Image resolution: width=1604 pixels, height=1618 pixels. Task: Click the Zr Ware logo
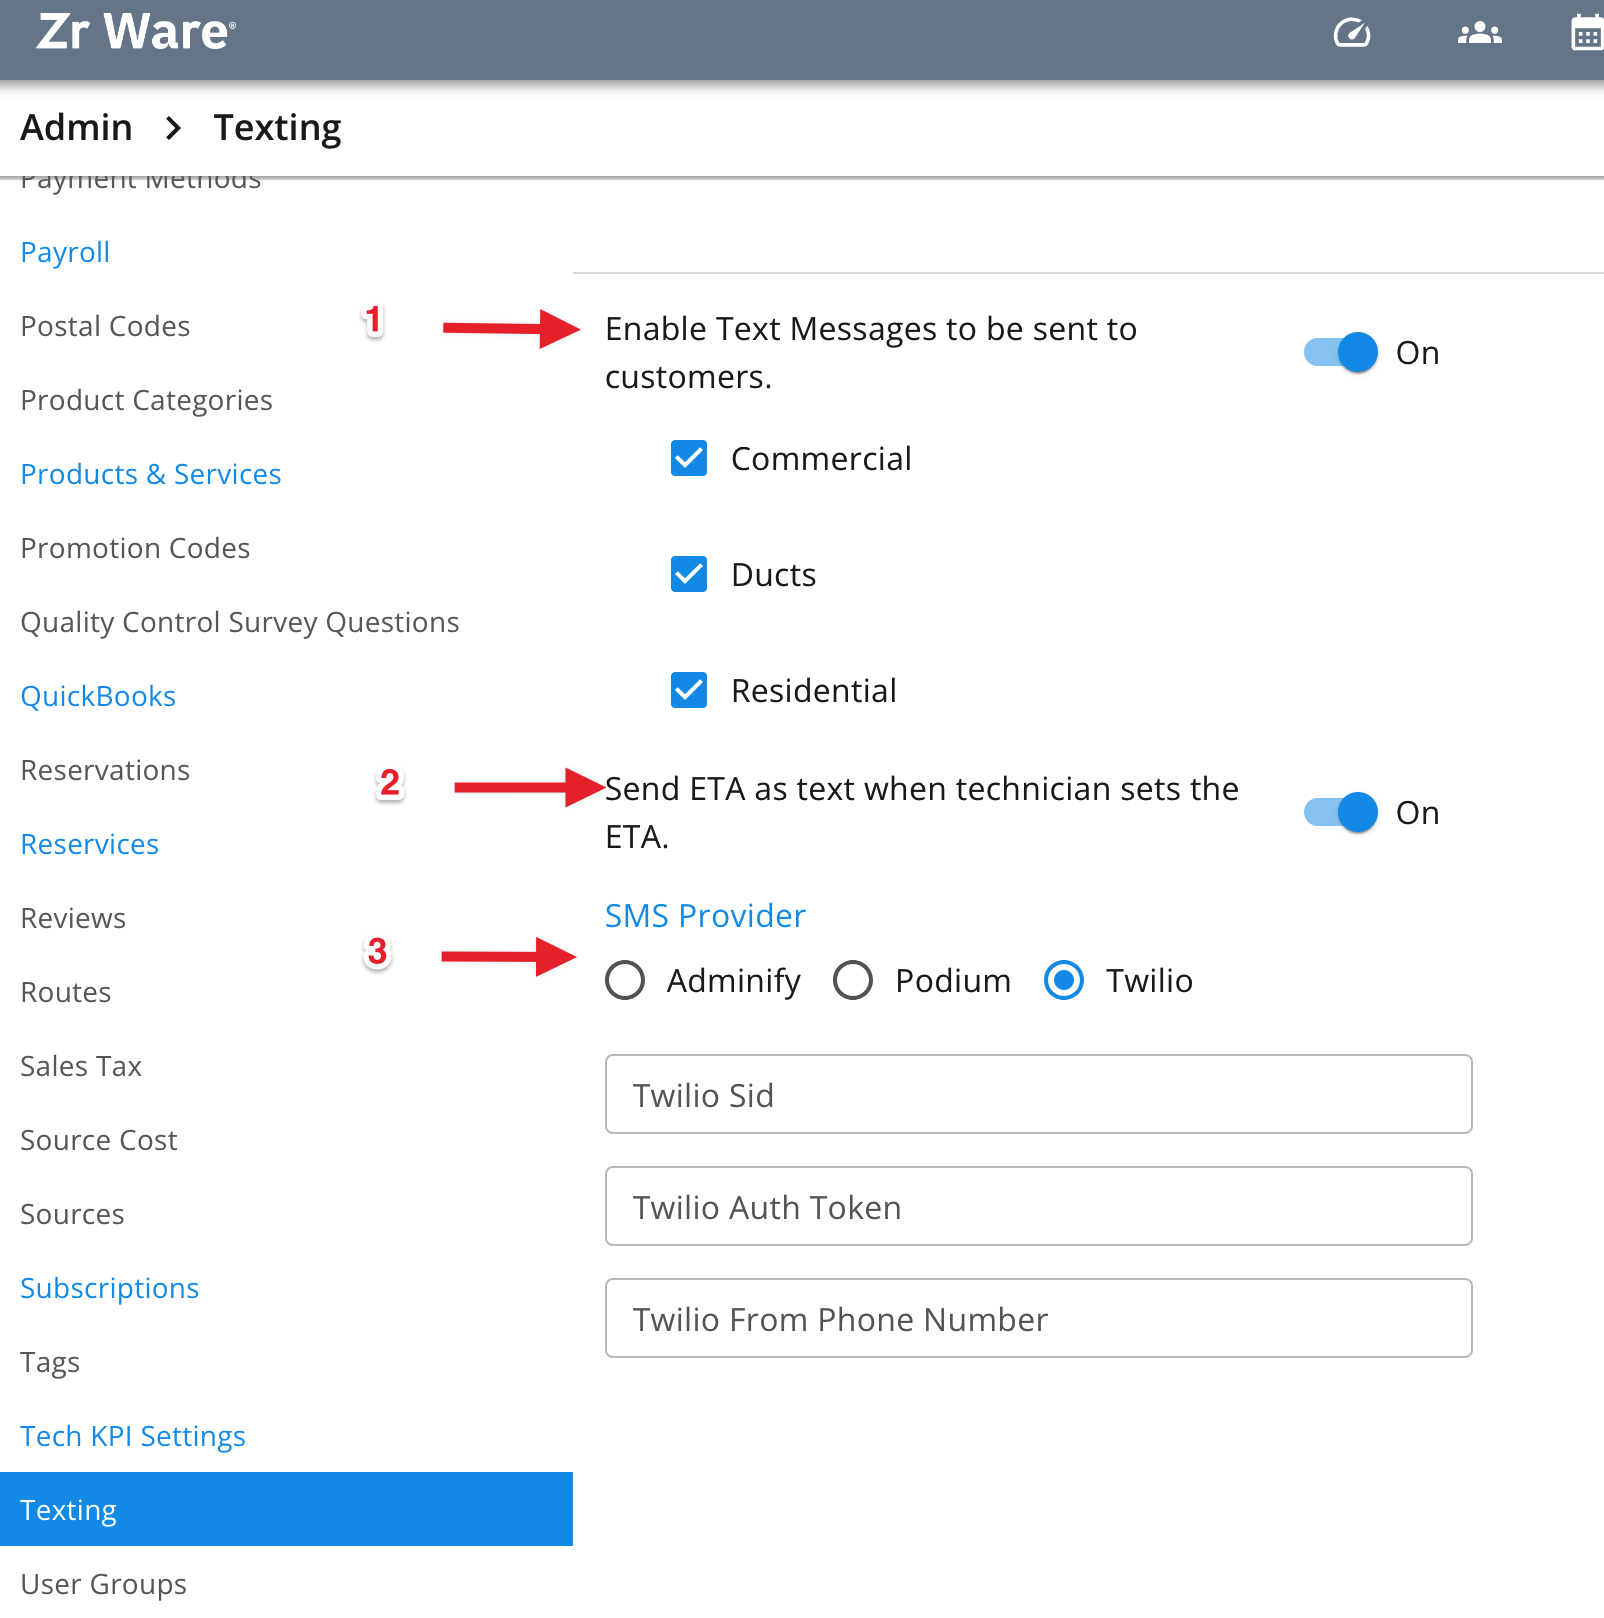136,32
